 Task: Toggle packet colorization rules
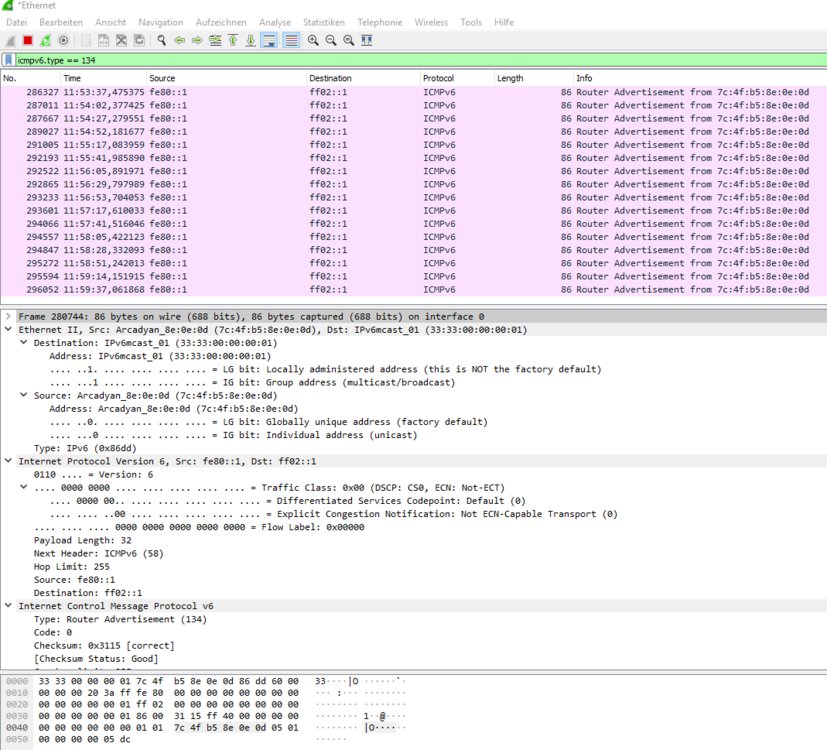[291, 40]
